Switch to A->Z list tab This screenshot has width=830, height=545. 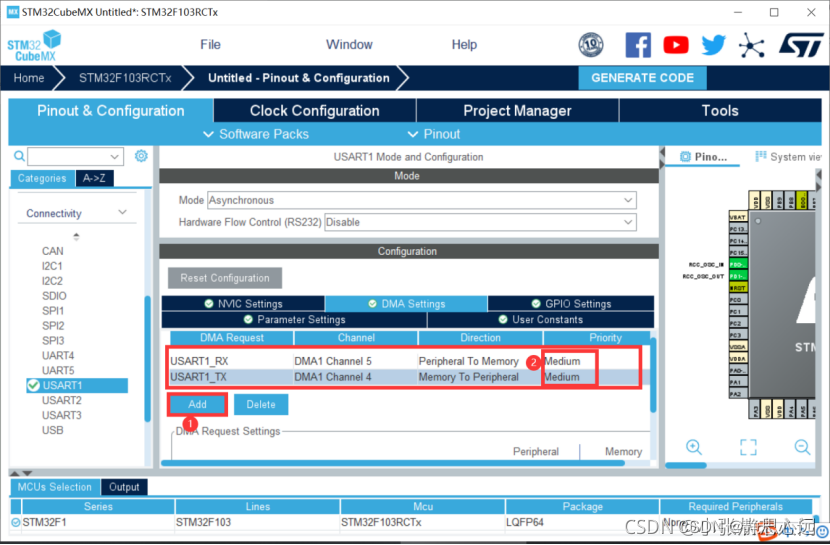pyautogui.click(x=94, y=178)
